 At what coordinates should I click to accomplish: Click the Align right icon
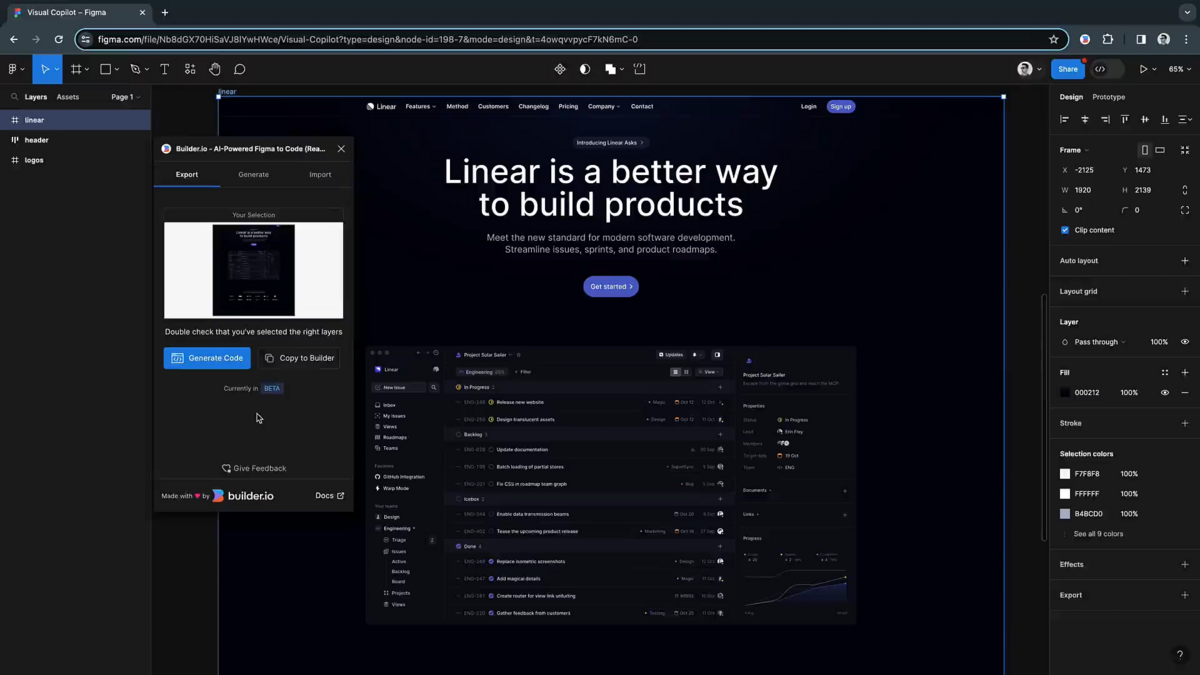1105,120
